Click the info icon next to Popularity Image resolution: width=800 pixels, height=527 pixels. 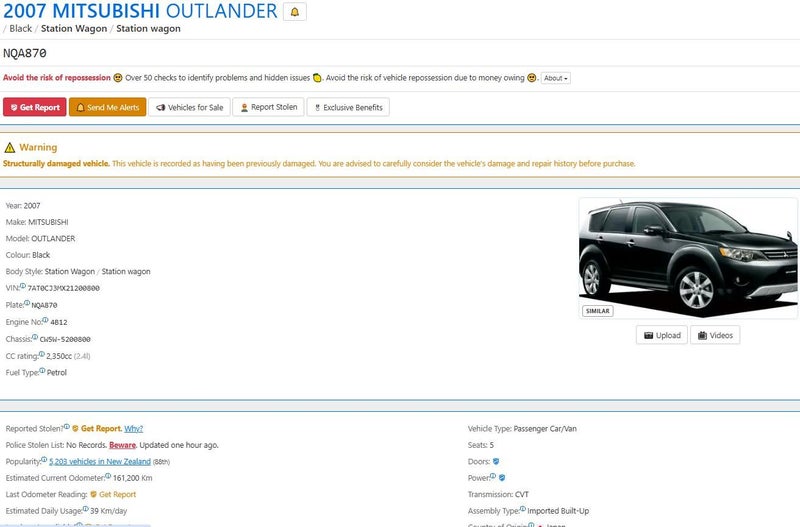pyautogui.click(x=45, y=461)
